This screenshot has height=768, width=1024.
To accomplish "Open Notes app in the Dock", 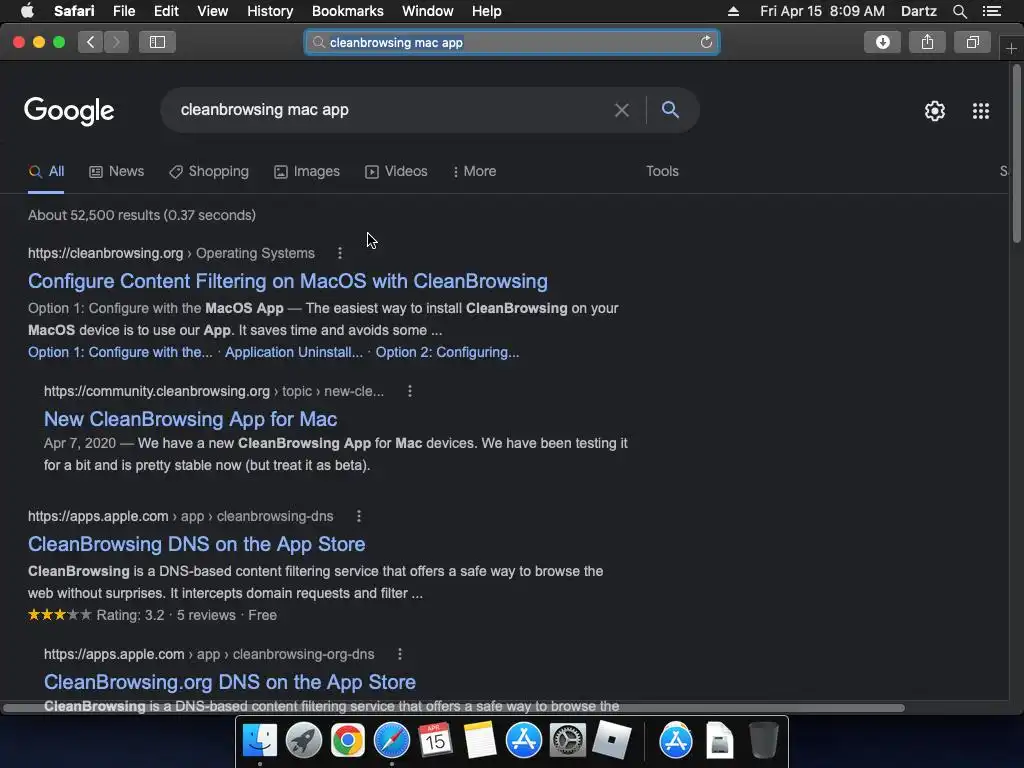I will click(x=479, y=741).
